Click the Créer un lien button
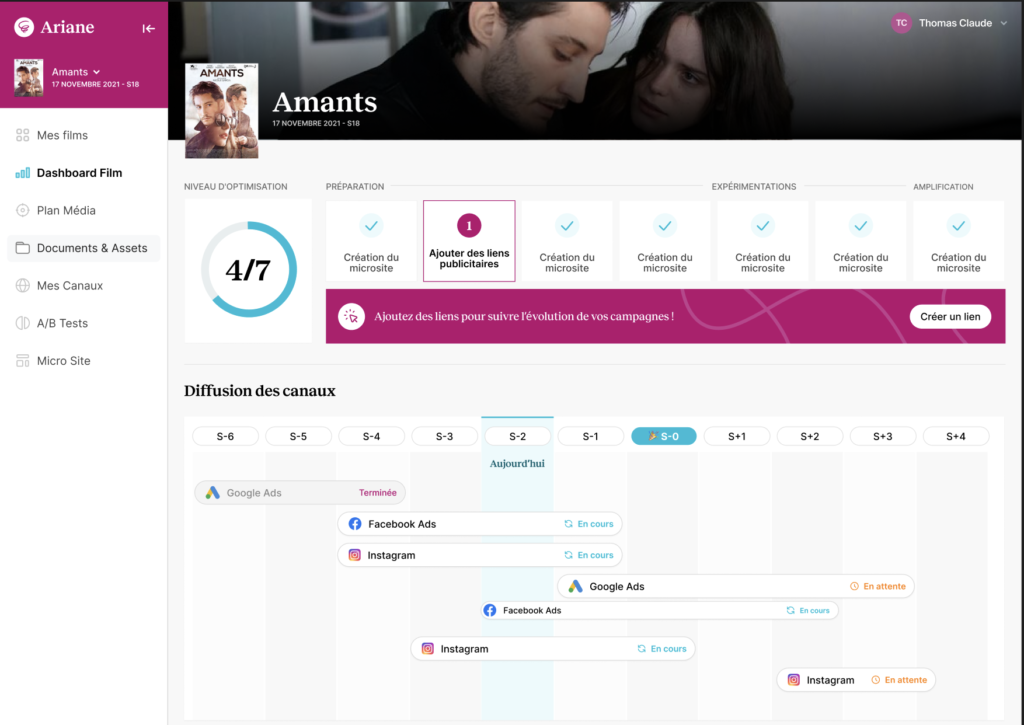This screenshot has height=725, width=1024. [950, 317]
